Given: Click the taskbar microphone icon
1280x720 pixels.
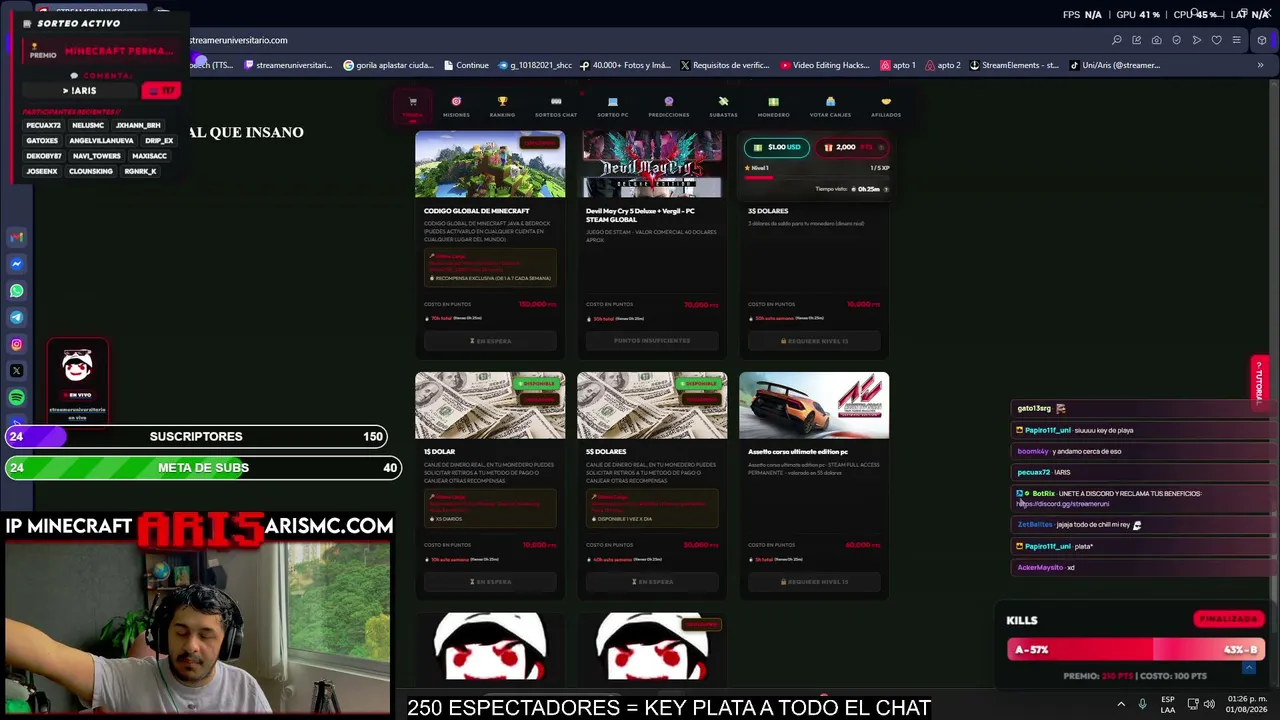Looking at the screenshot, I should point(1142,704).
